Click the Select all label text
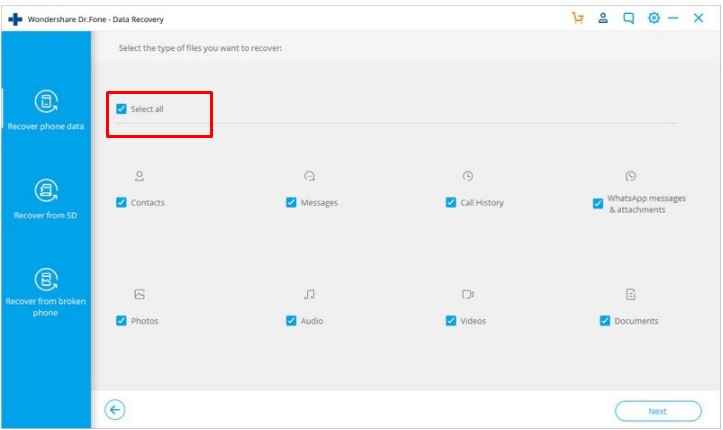723x430 pixels. [147, 109]
